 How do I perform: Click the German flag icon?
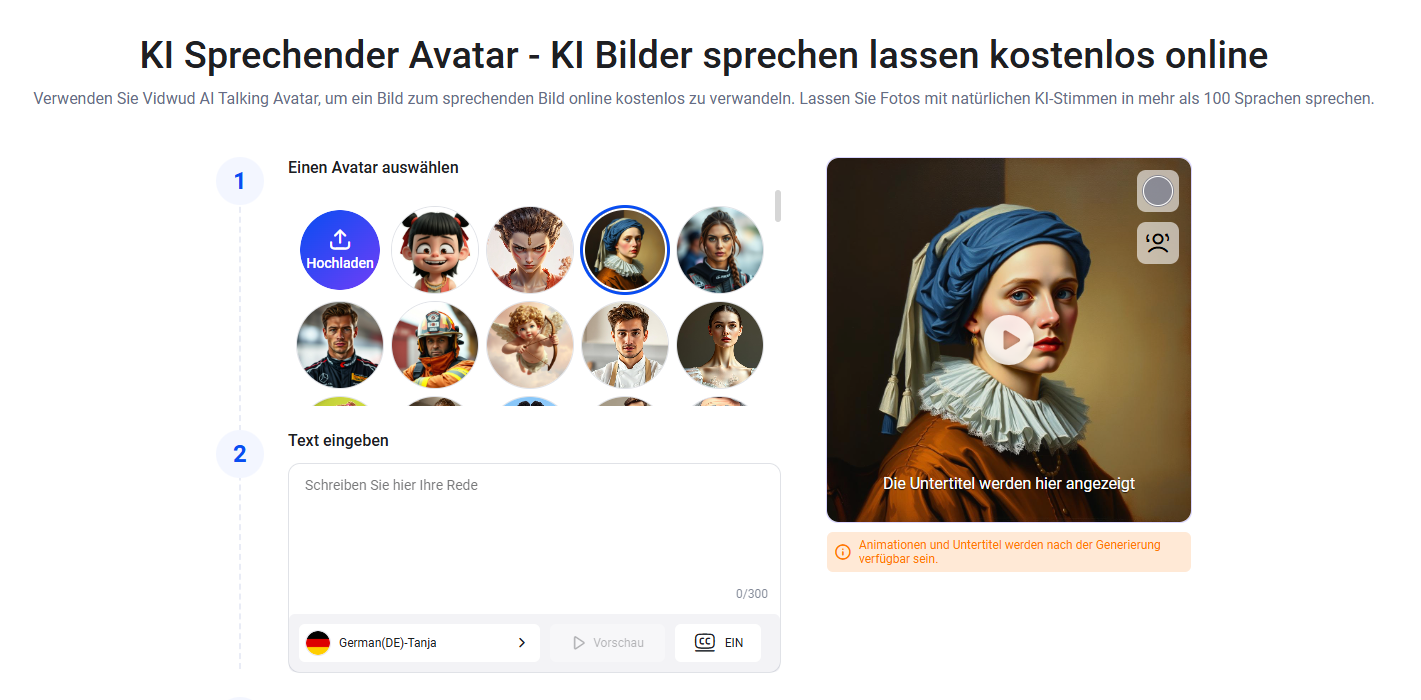318,643
